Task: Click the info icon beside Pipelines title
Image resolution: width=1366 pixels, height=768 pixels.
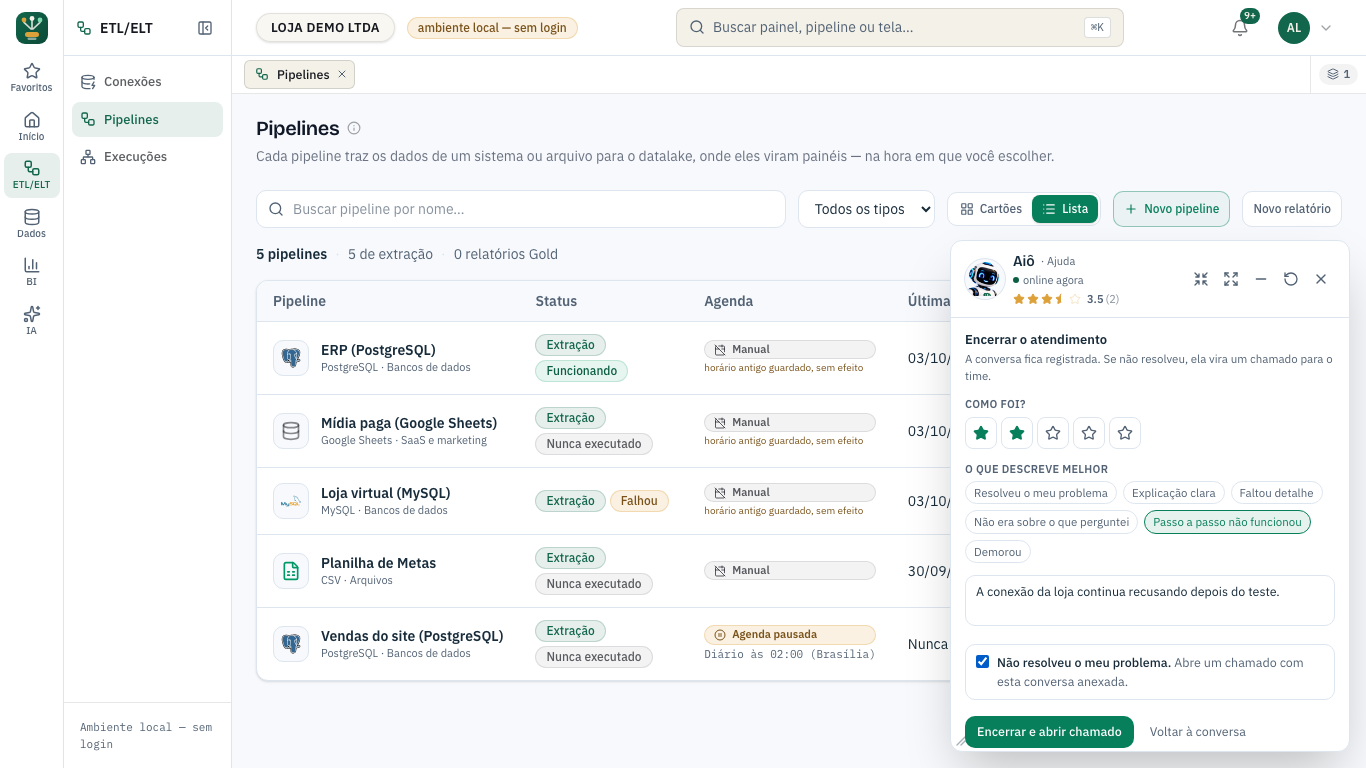Action: tap(354, 128)
